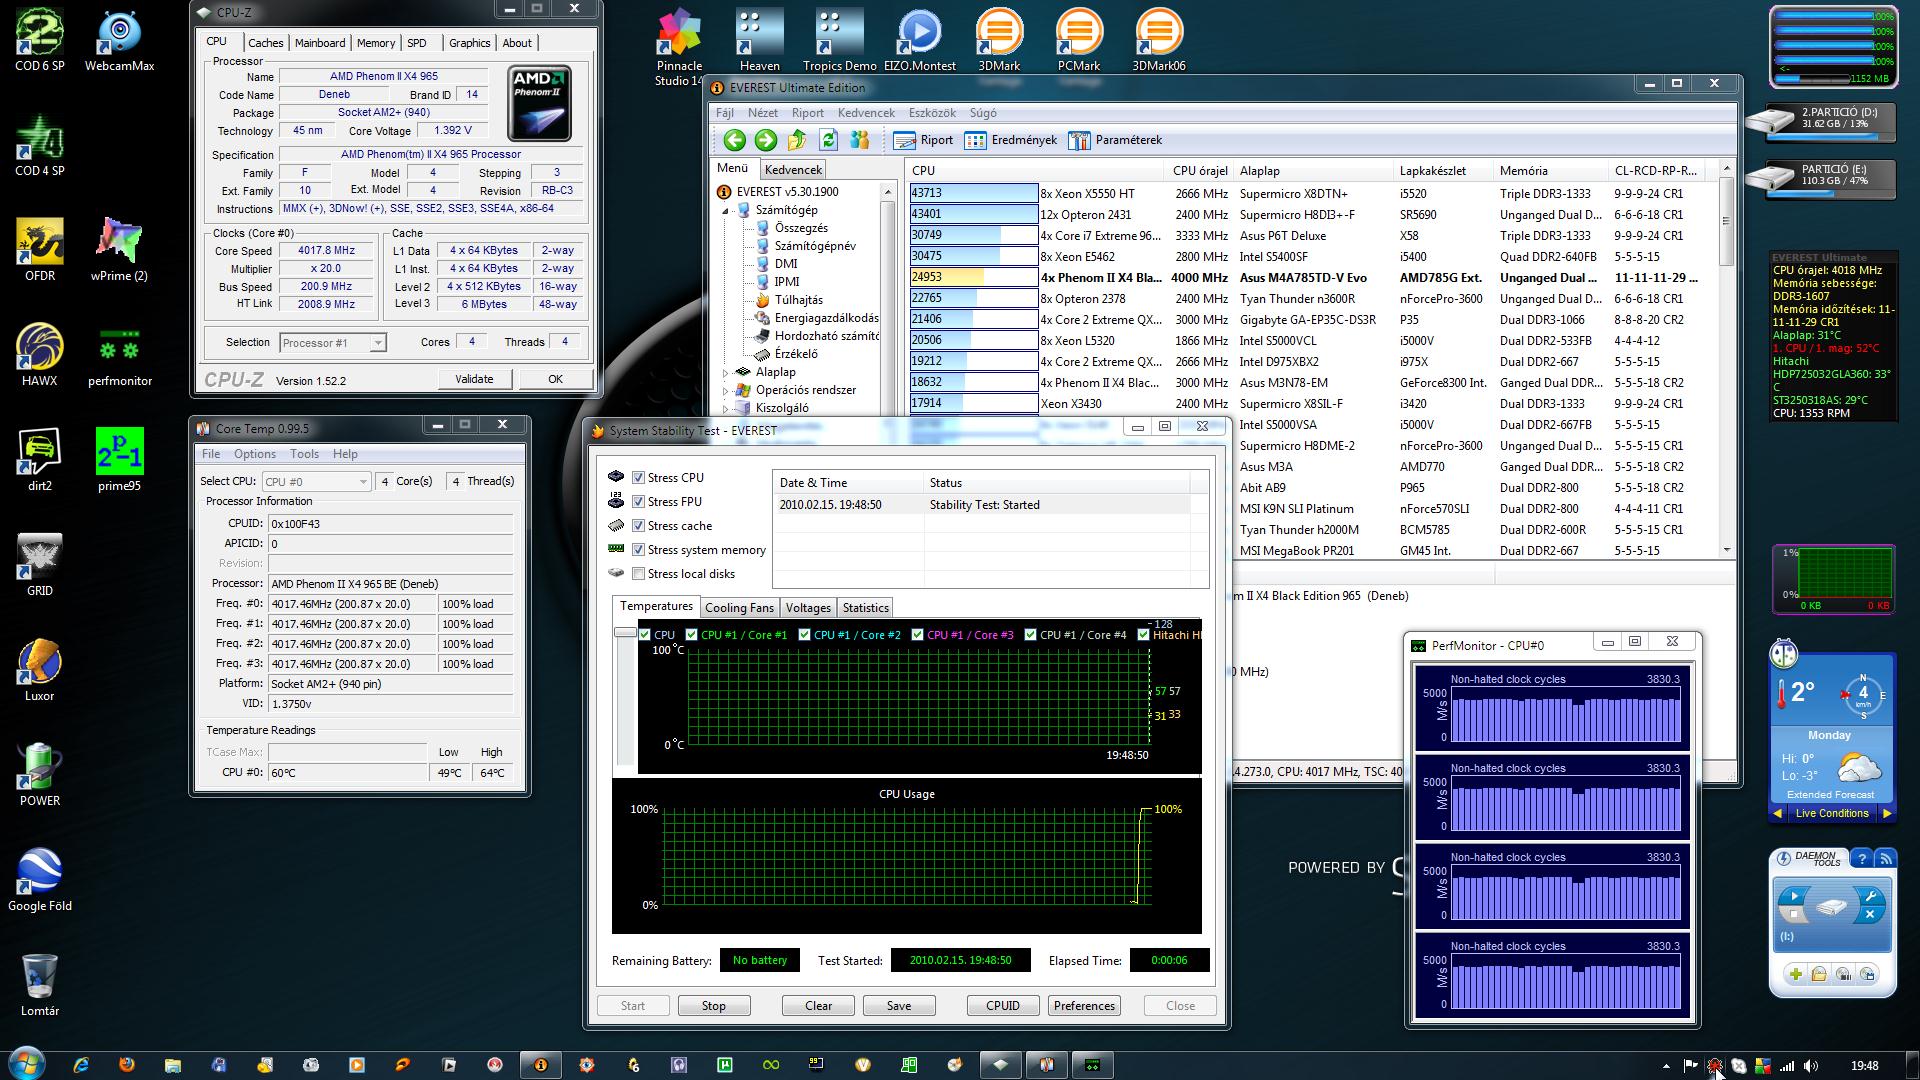Click the EVEREST users icon in toolbar
This screenshot has height=1080, width=1920.
click(859, 140)
